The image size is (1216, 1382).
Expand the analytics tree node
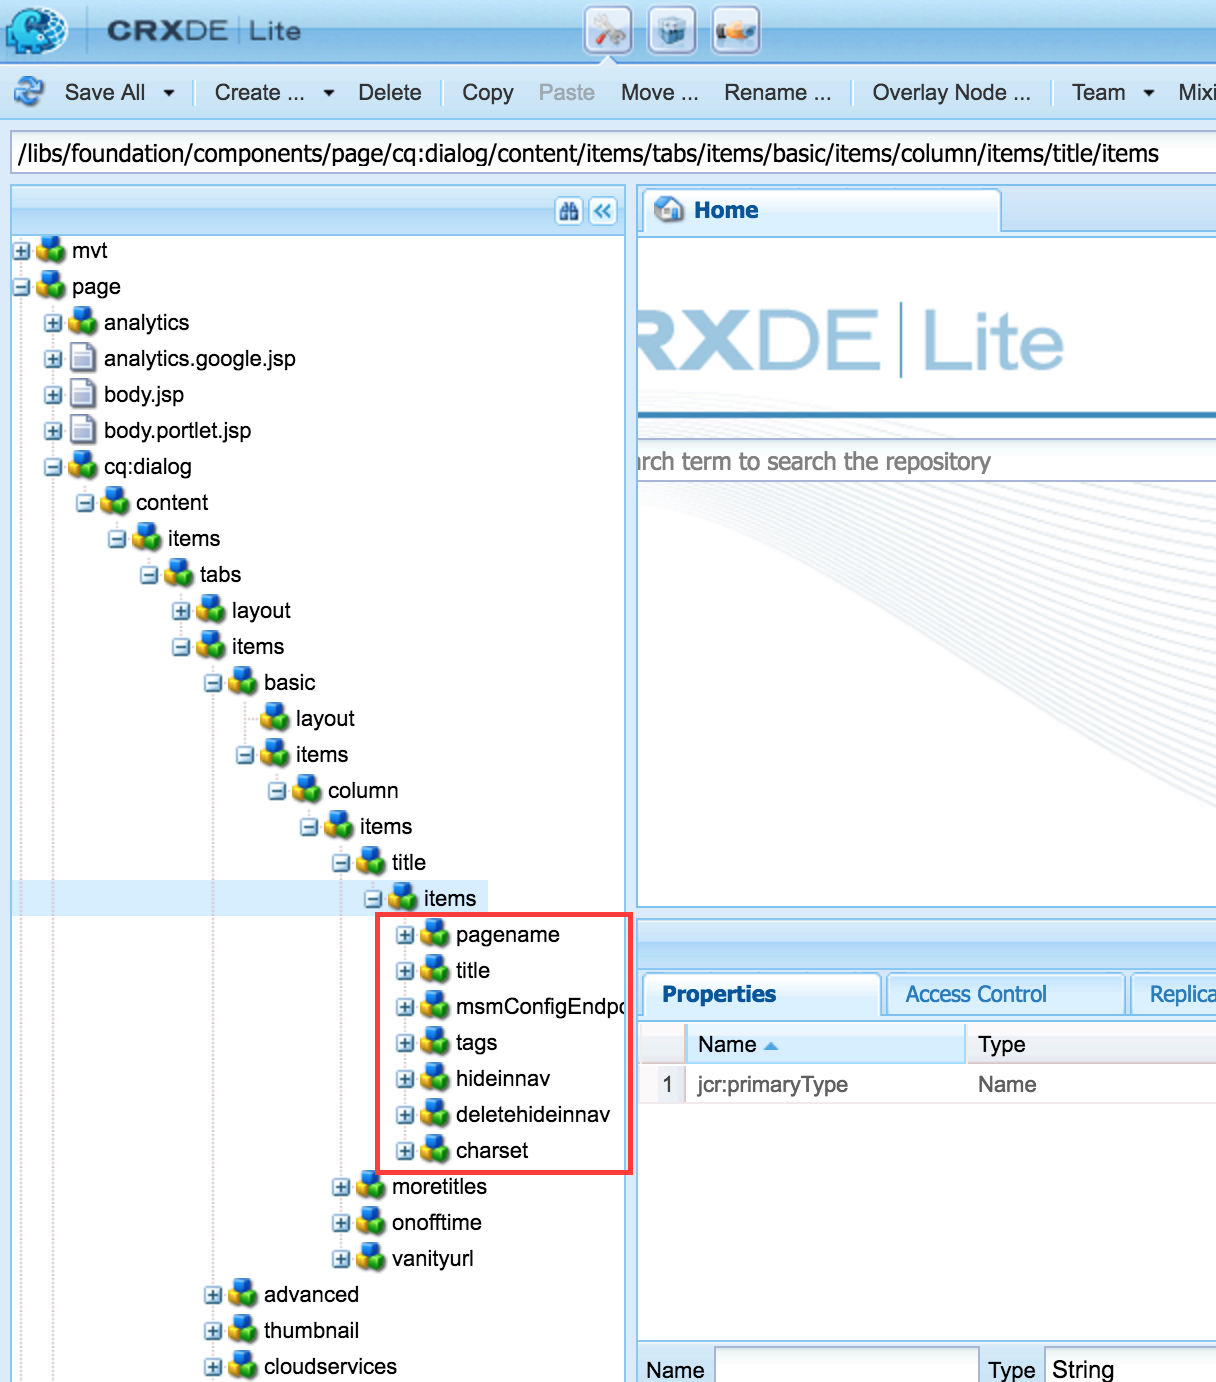[x=54, y=323]
